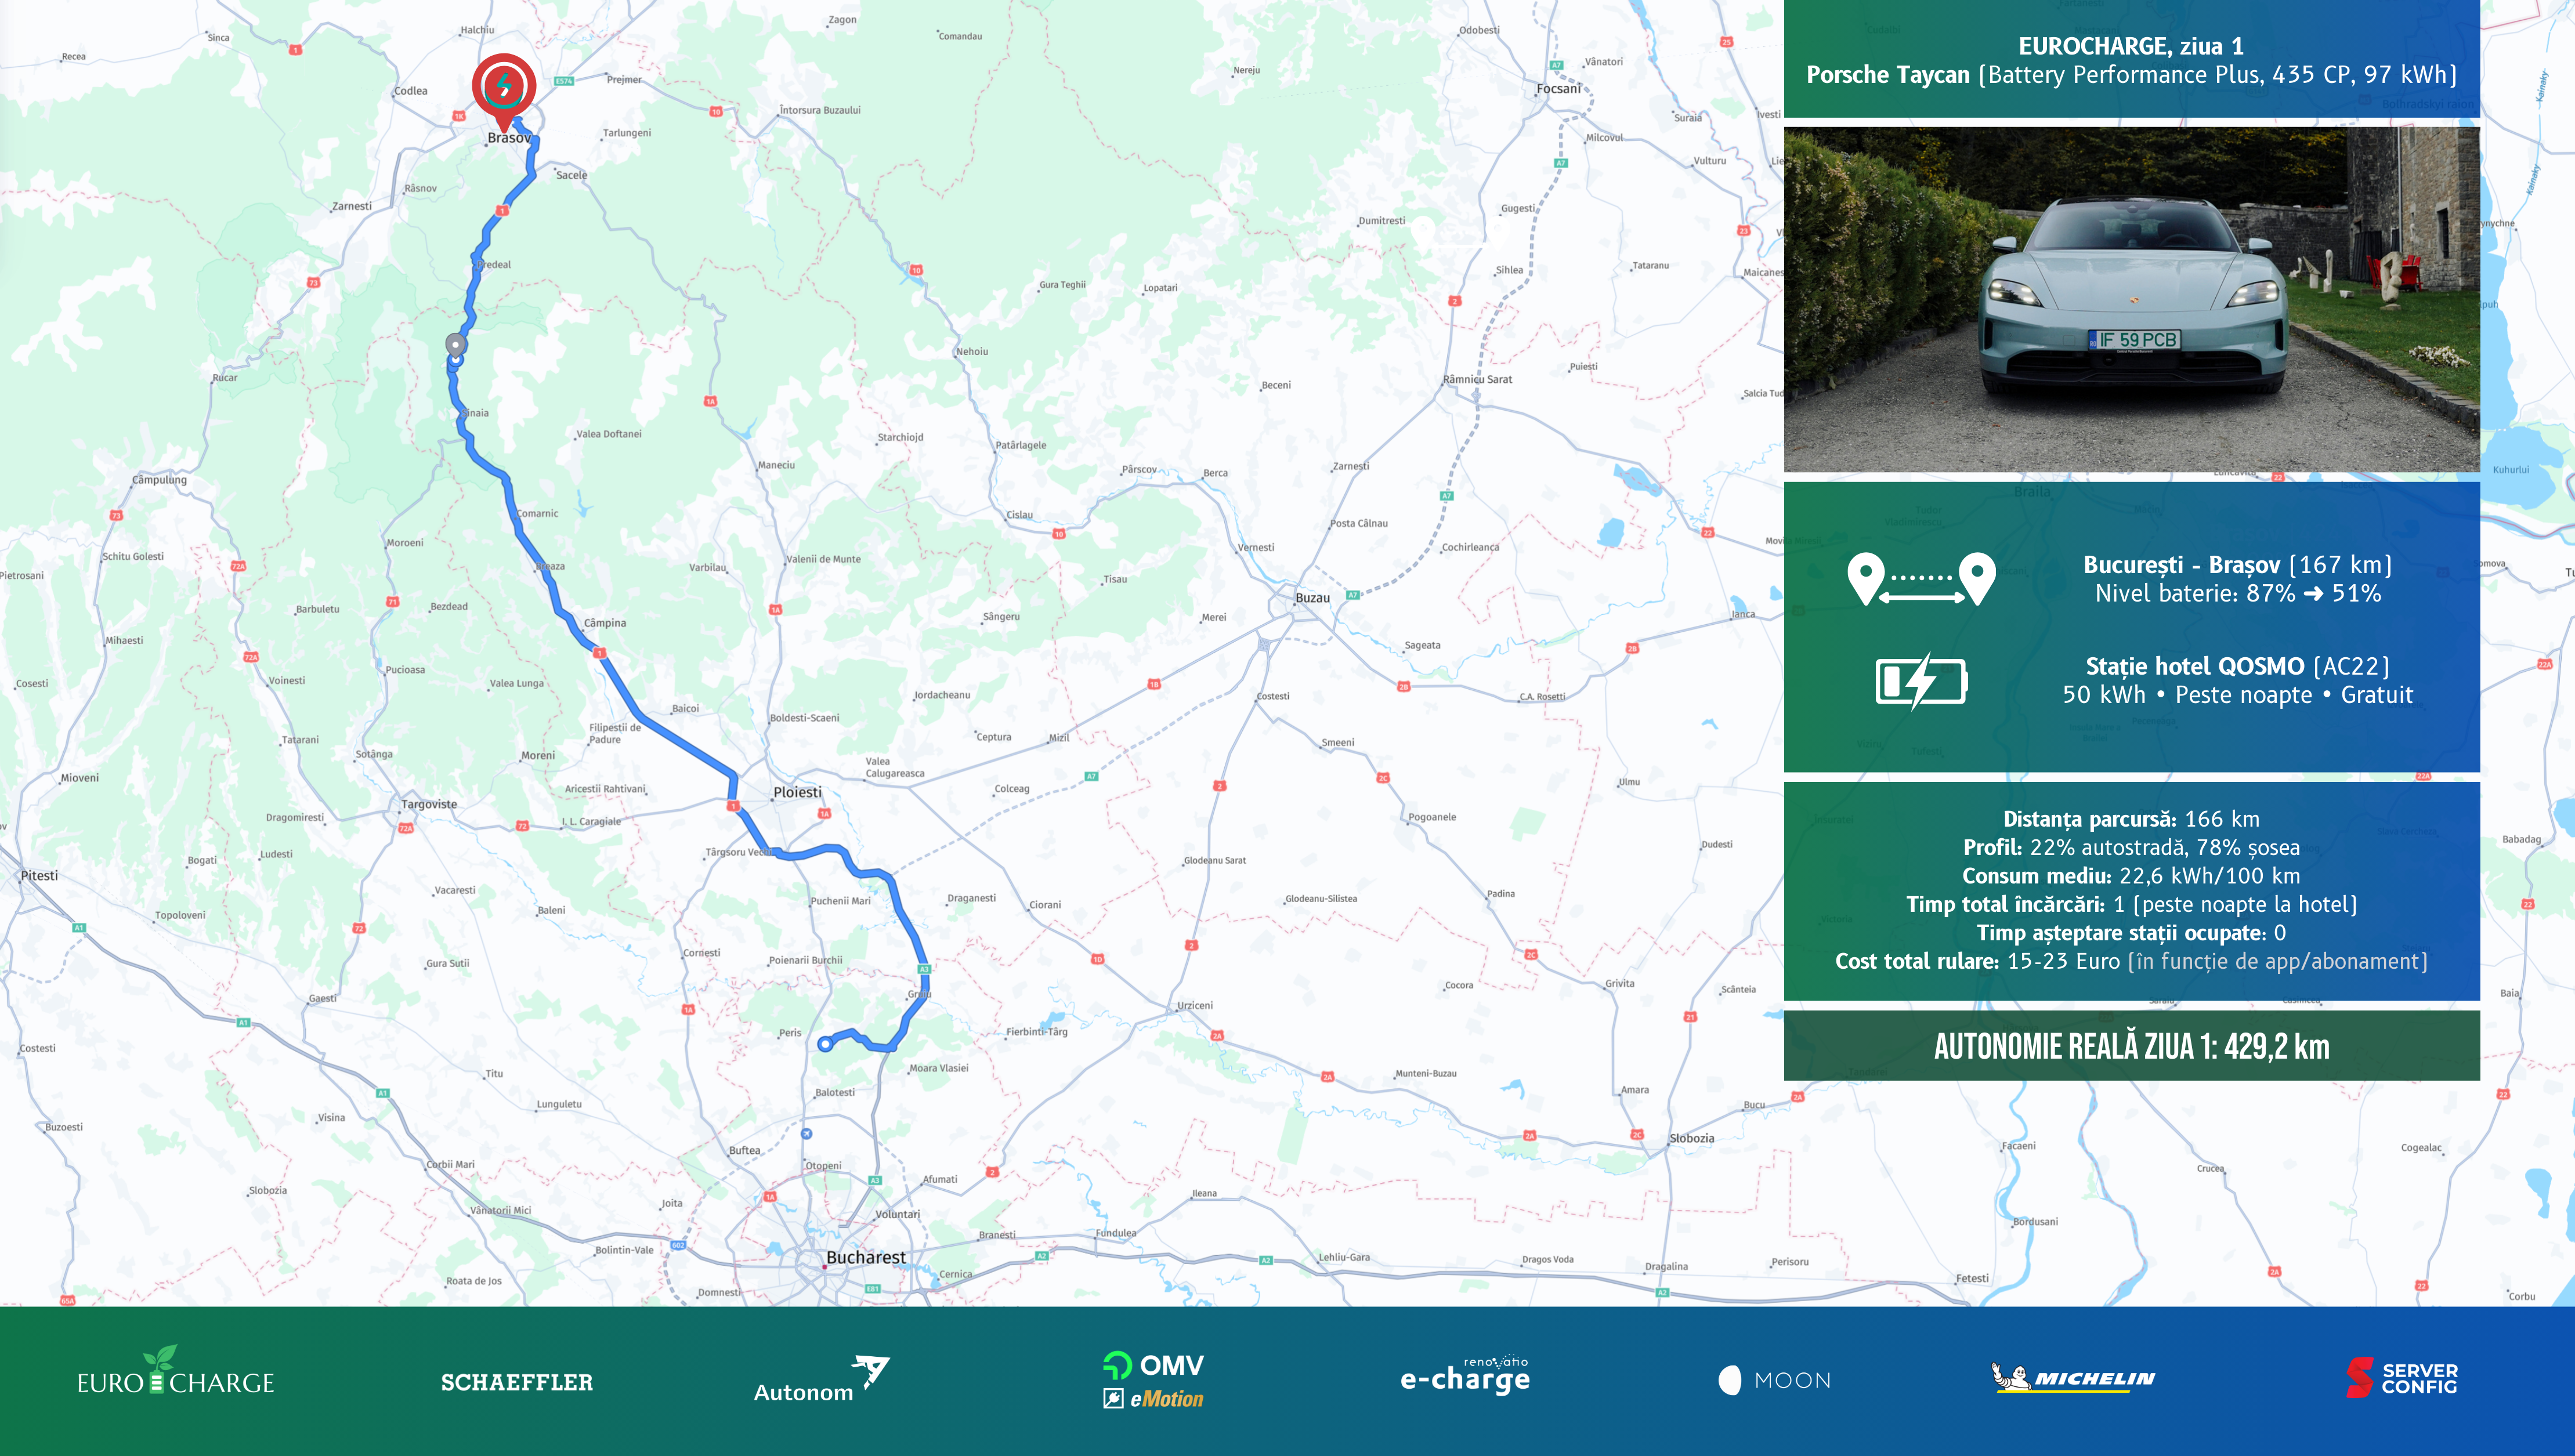Click the Codlea map label
Image resolution: width=2575 pixels, height=1456 pixels.
point(410,91)
